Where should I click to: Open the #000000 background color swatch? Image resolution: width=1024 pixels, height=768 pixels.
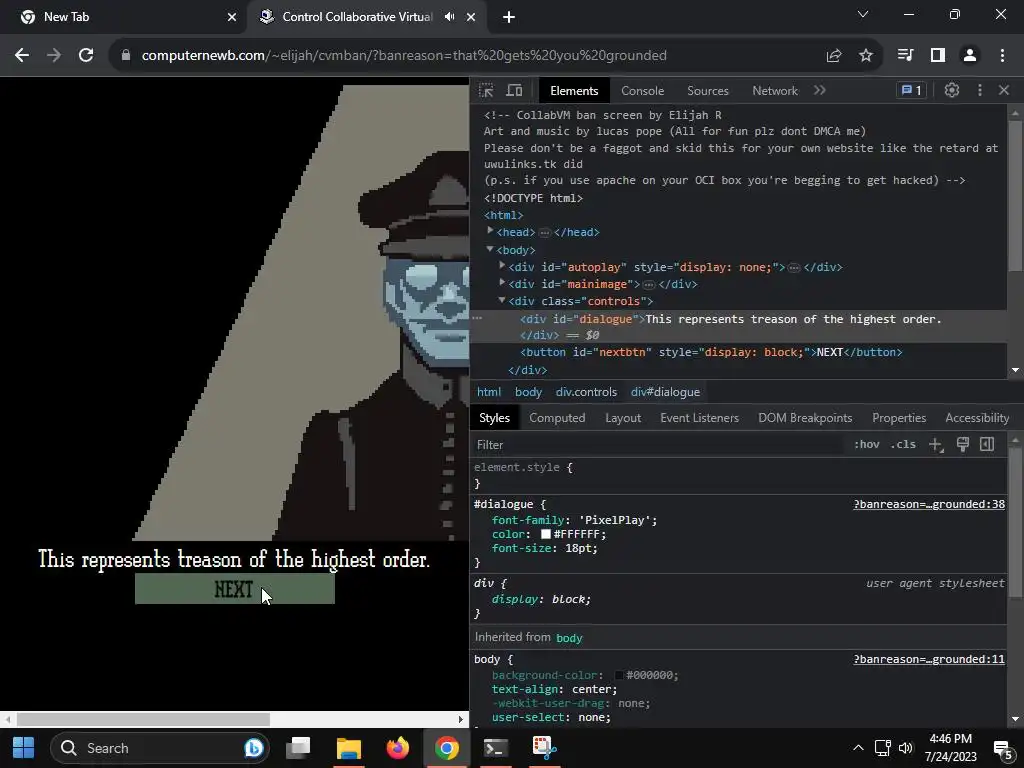[x=618, y=675]
